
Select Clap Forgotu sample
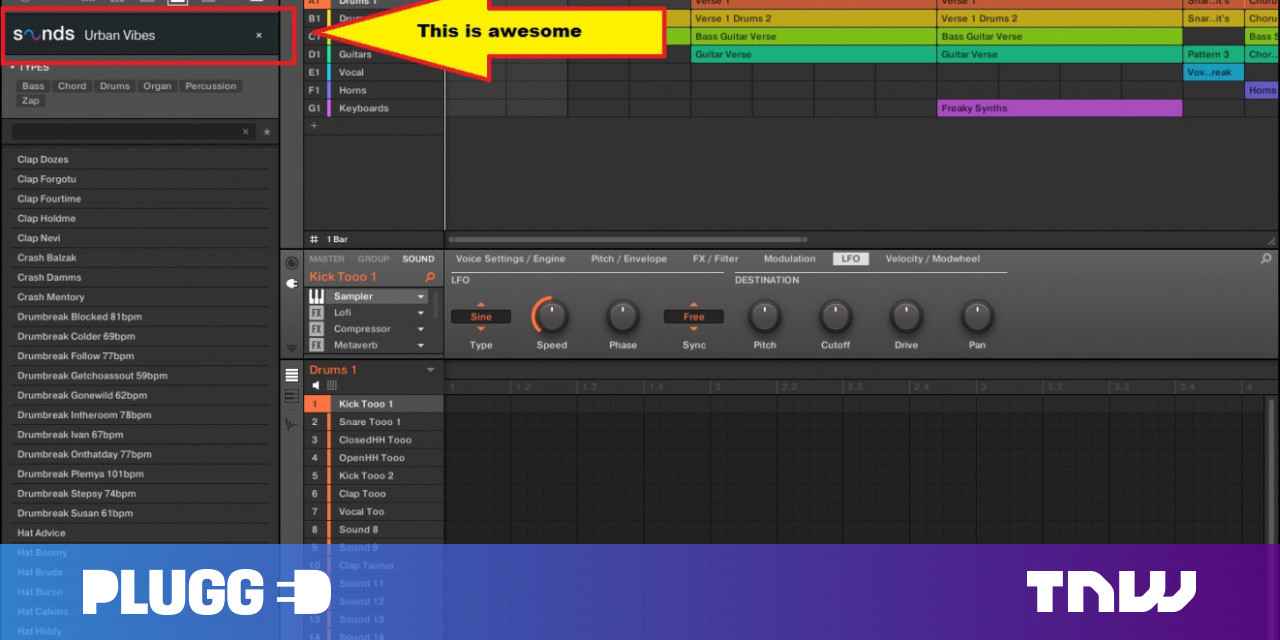pos(141,179)
